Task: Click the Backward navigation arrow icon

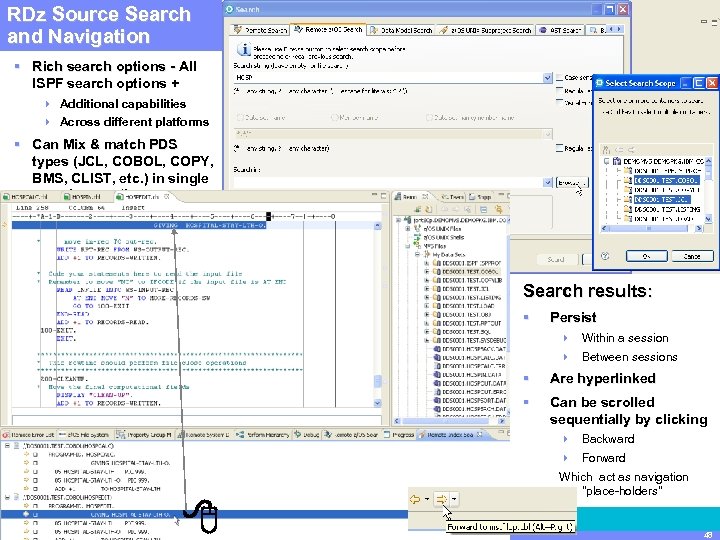Action: click(x=415, y=499)
